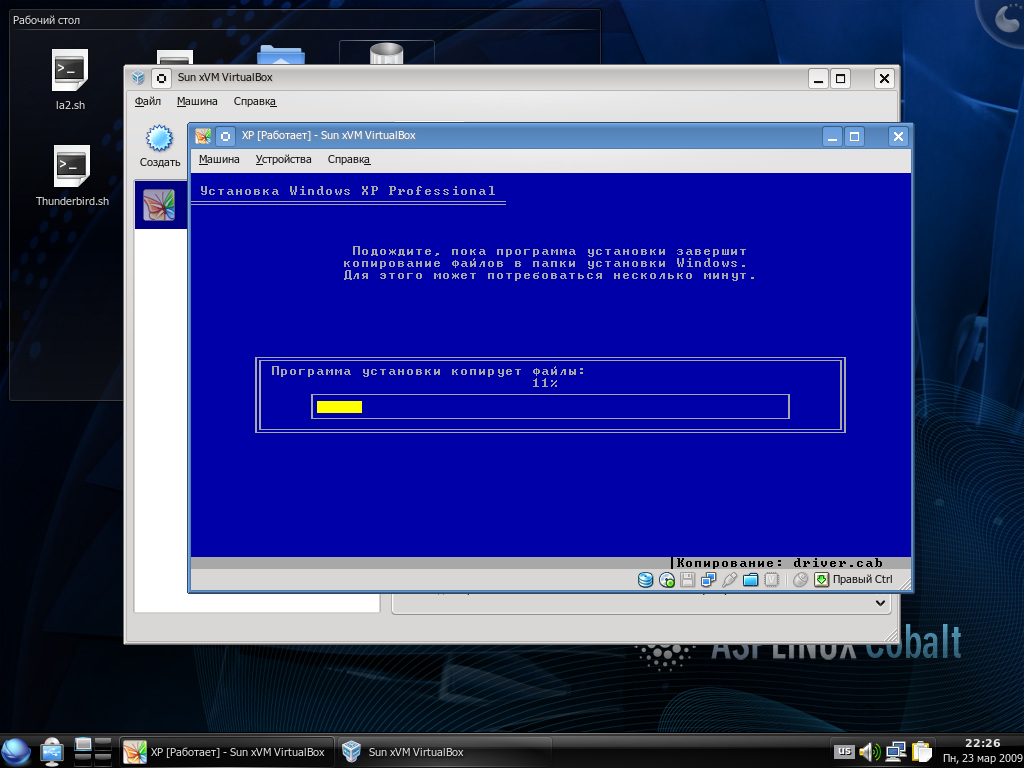
Task: Click the 'Установка Windows XP Professional' heading
Action: pyautogui.click(x=347, y=191)
